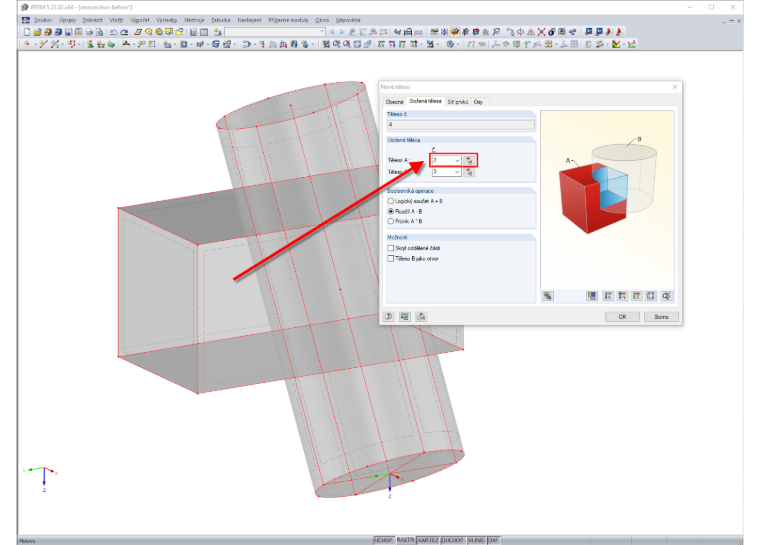
Task: Switch to the Osy tab
Action: click(478, 102)
